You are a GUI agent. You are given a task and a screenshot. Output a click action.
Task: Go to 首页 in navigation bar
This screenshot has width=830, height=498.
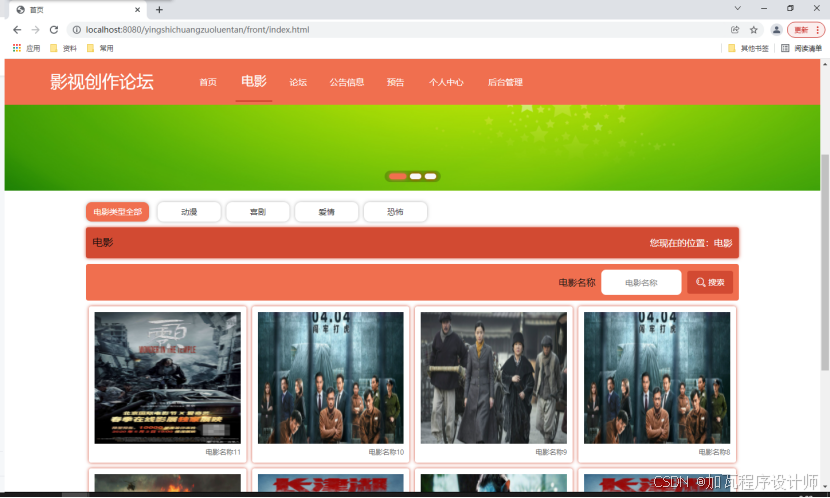[208, 82]
